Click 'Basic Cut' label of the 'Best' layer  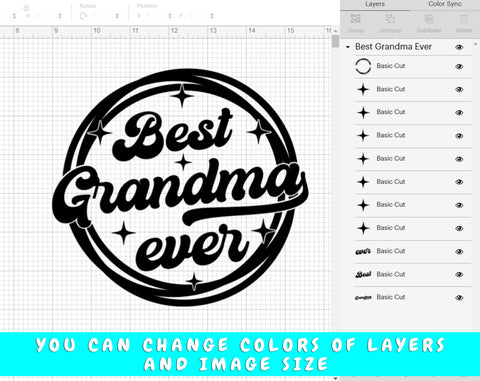[391, 274]
